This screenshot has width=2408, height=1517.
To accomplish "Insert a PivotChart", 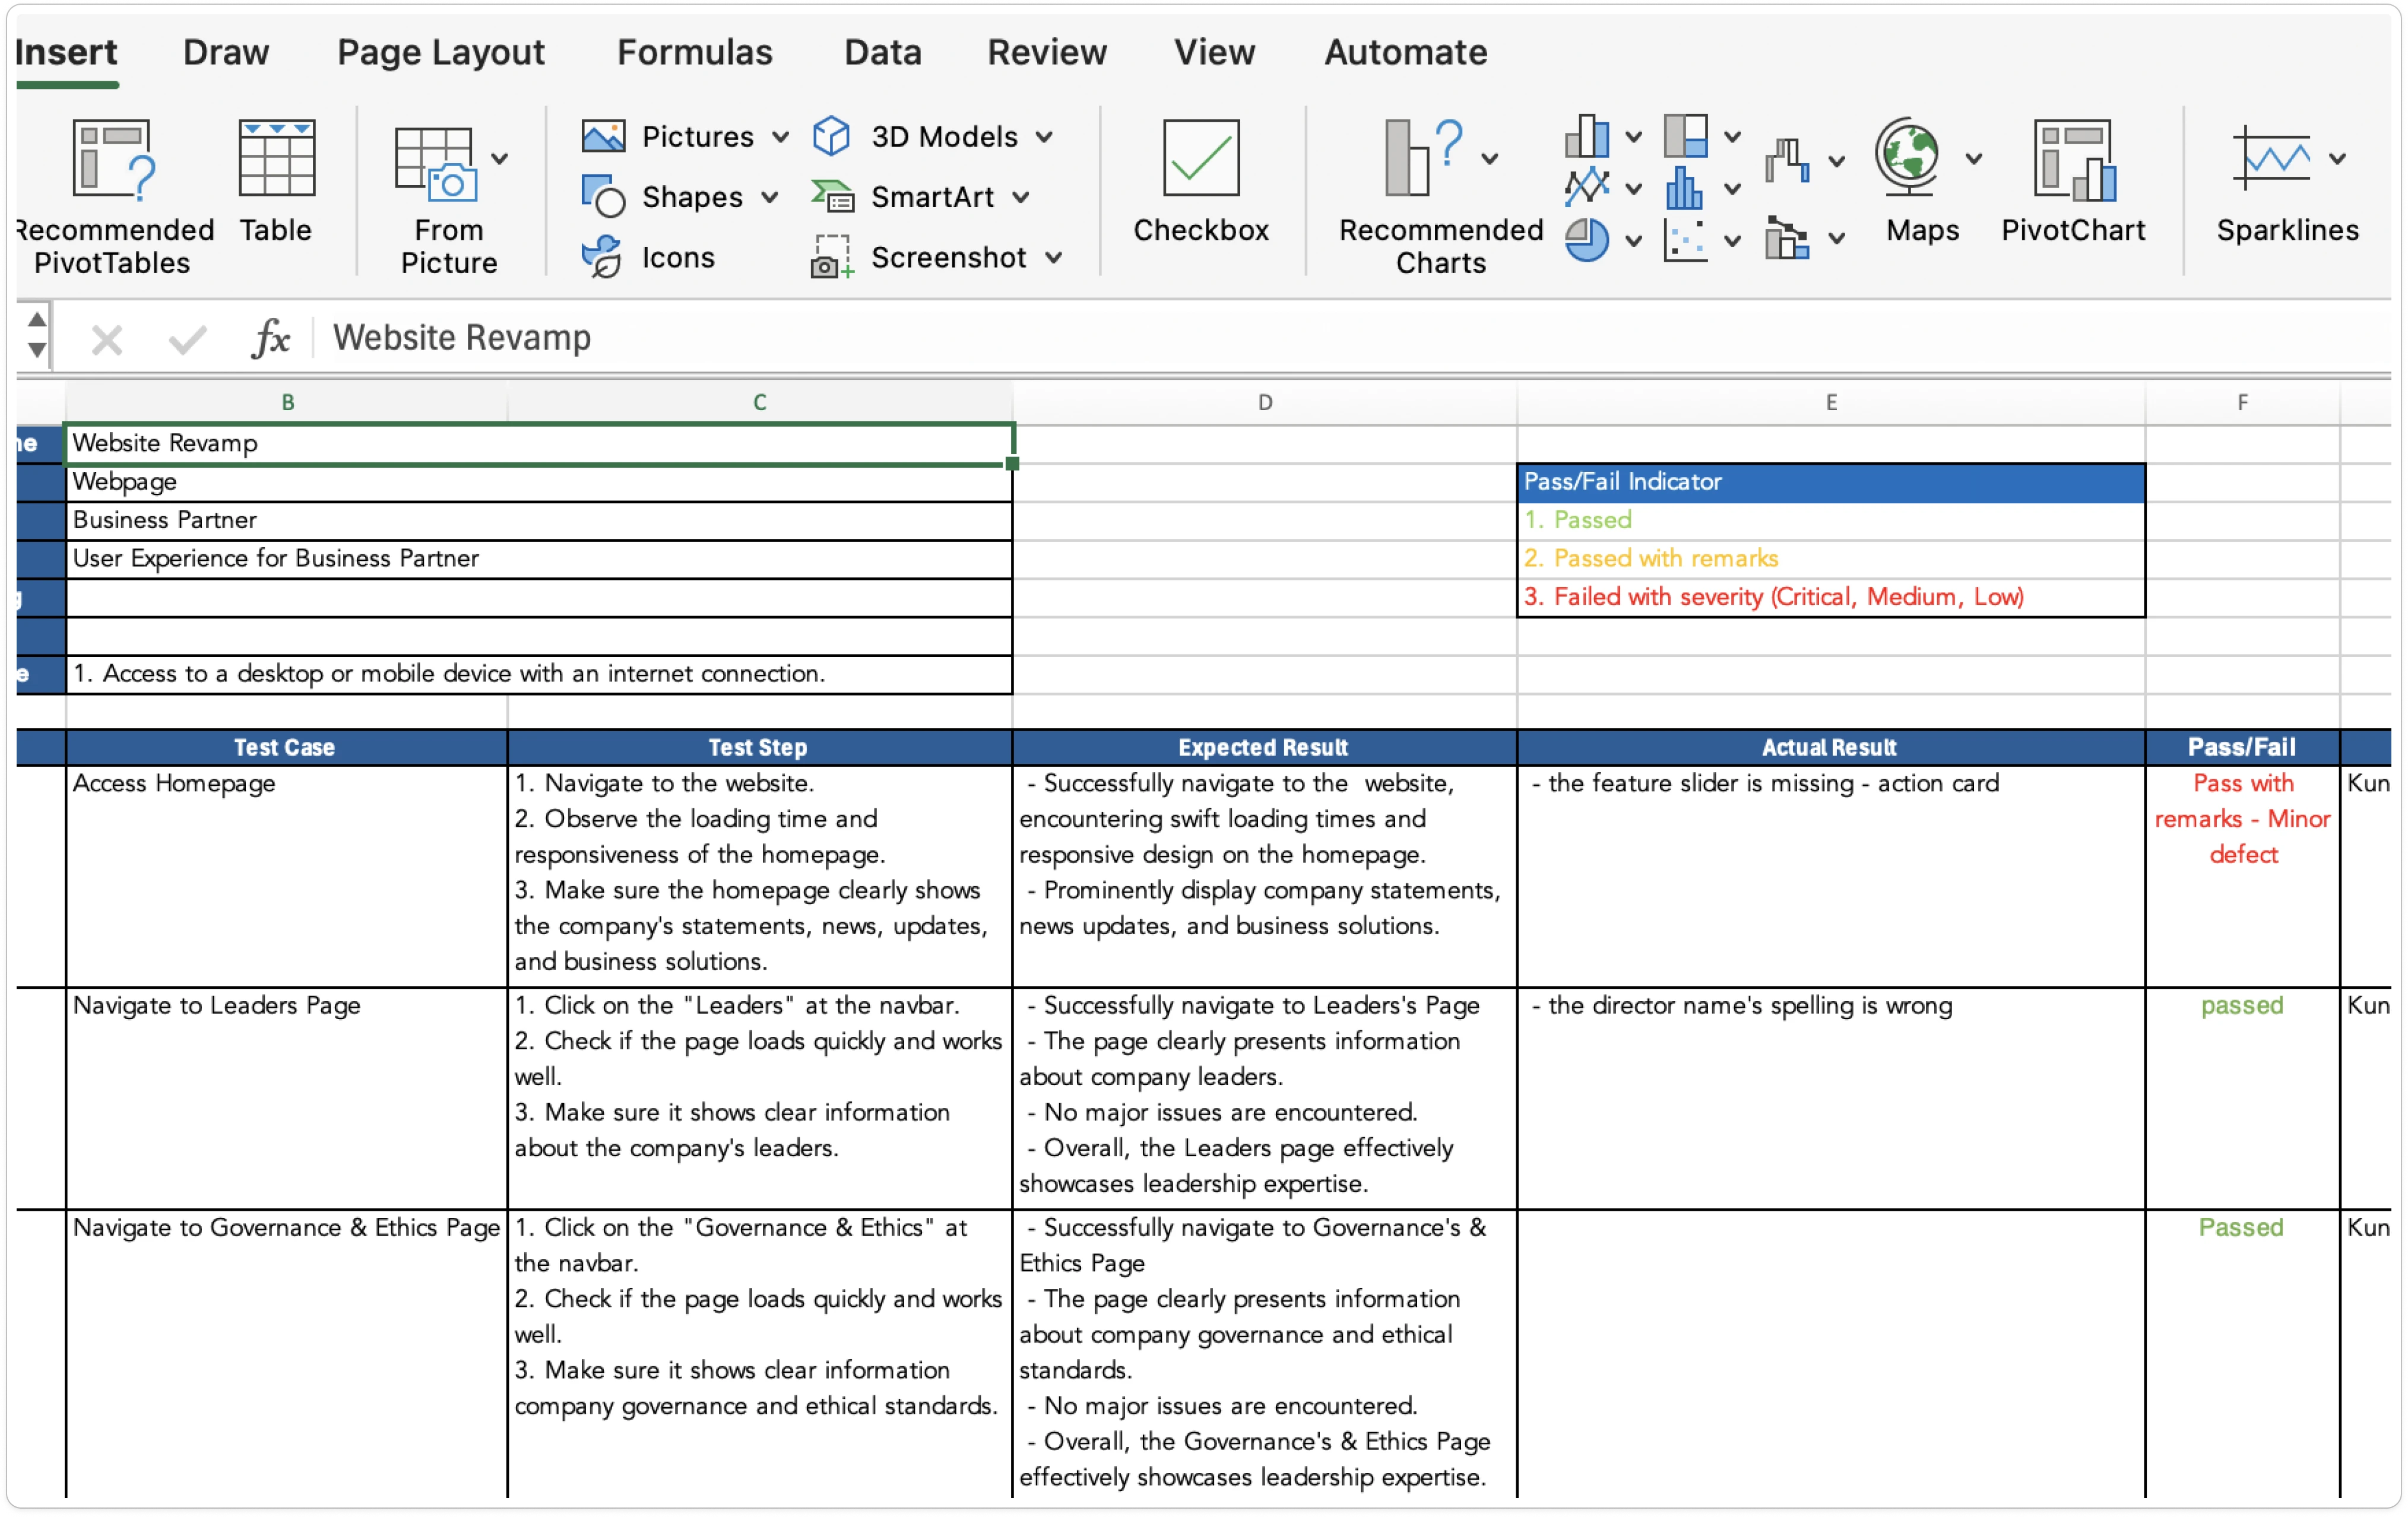I will point(2074,182).
